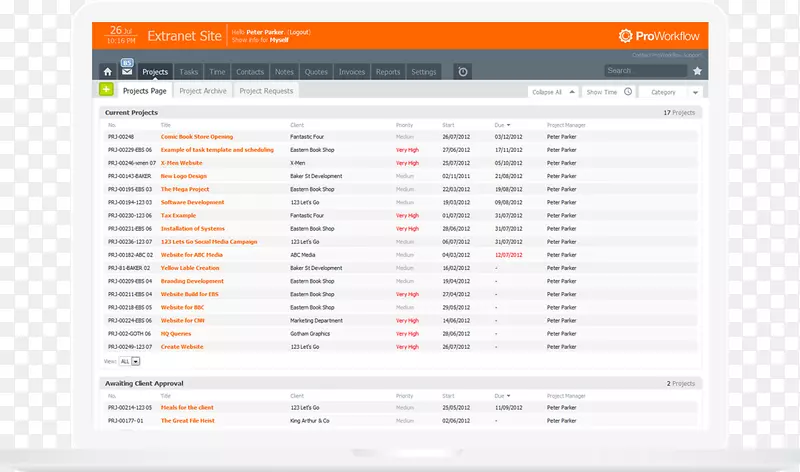
Task: Open the Comic Book Store Opening project
Action: pyautogui.click(x=196, y=137)
